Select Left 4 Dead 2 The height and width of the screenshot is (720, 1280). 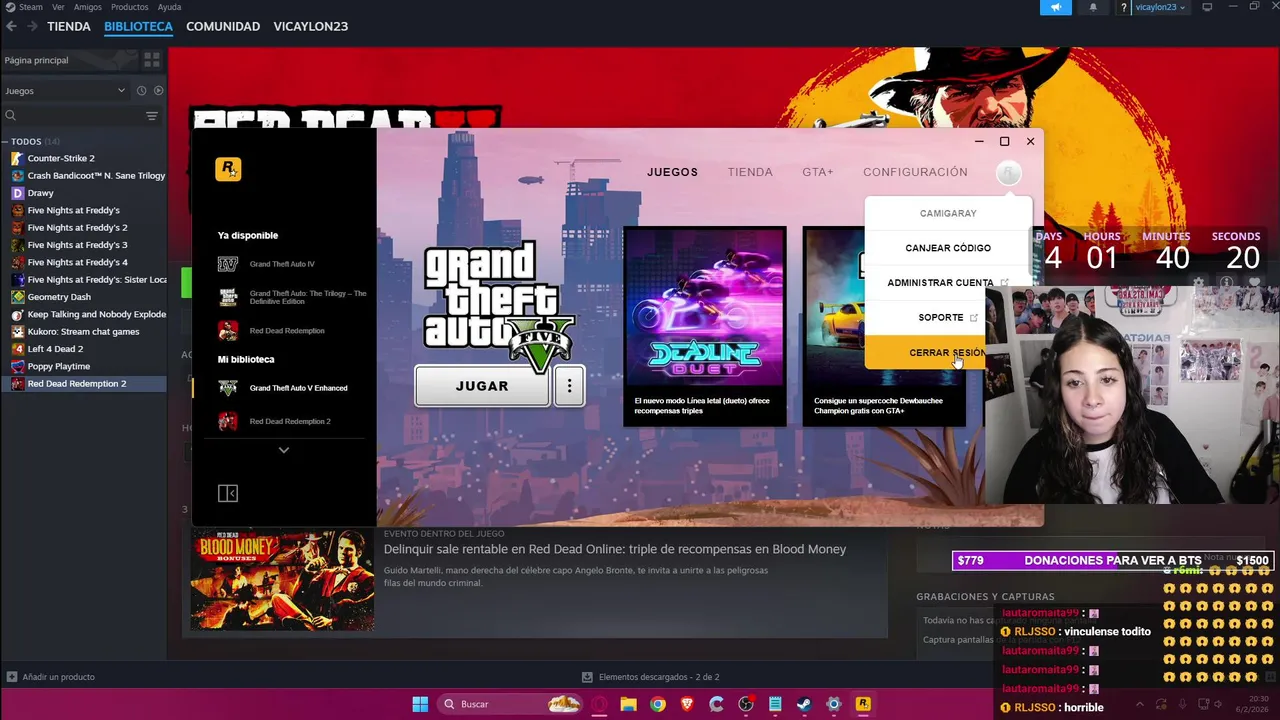[x=83, y=349]
